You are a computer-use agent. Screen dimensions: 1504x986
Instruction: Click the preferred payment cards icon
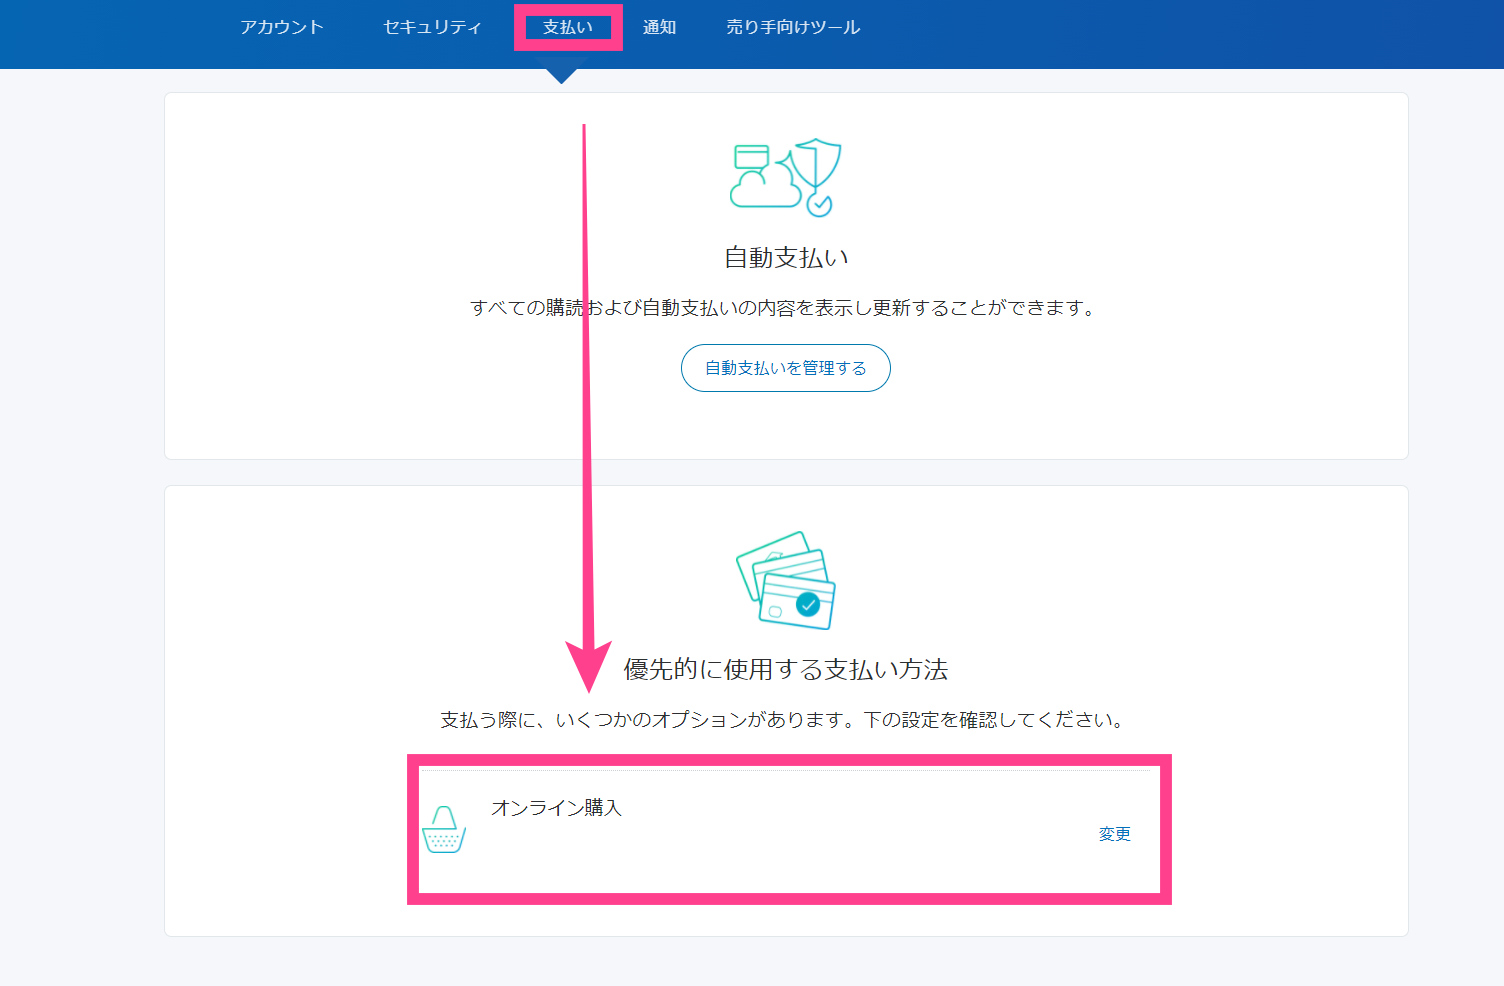786,580
